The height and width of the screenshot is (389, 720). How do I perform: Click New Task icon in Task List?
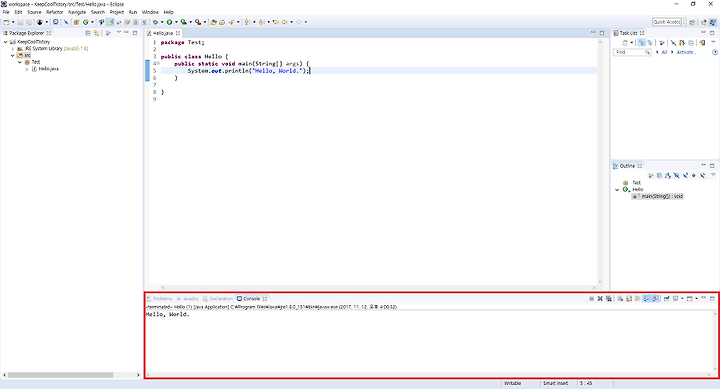tap(625, 43)
